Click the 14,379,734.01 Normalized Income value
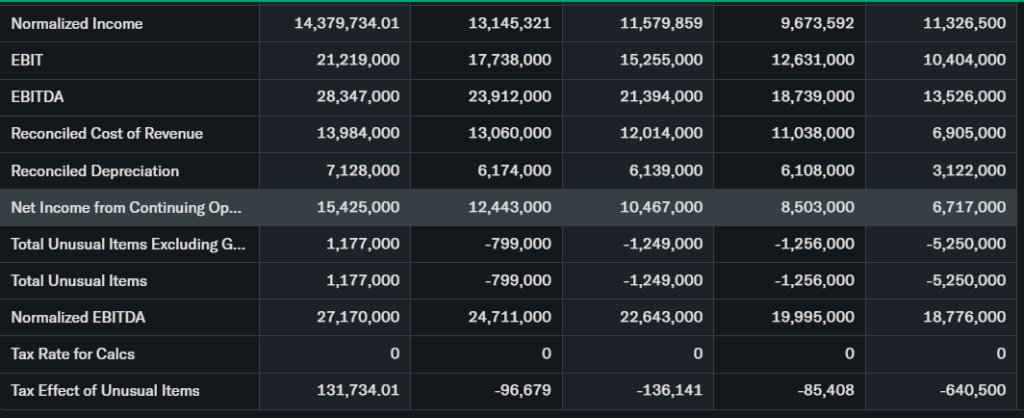This screenshot has width=1024, height=418. click(347, 24)
